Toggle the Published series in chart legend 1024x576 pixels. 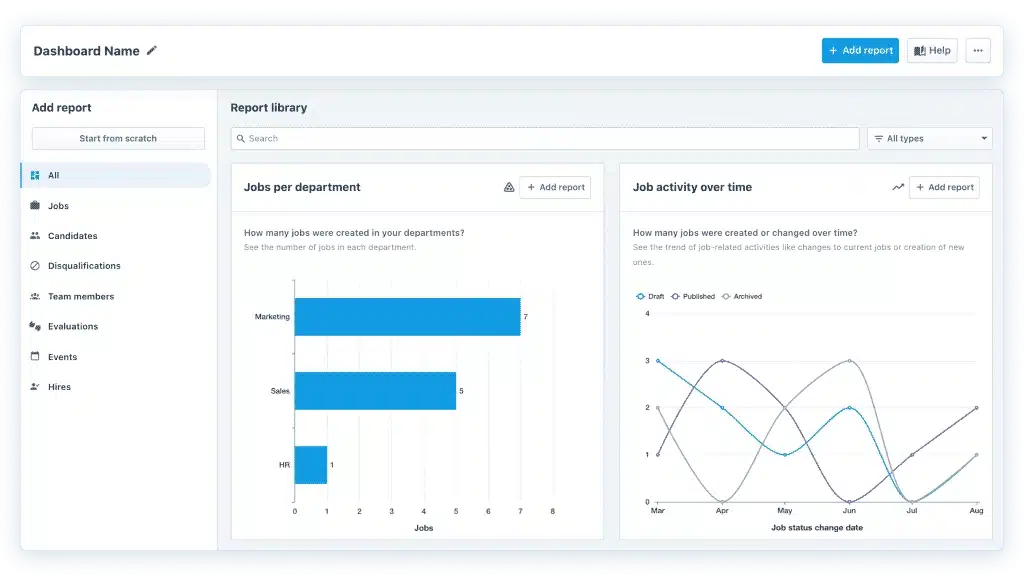pyautogui.click(x=693, y=297)
